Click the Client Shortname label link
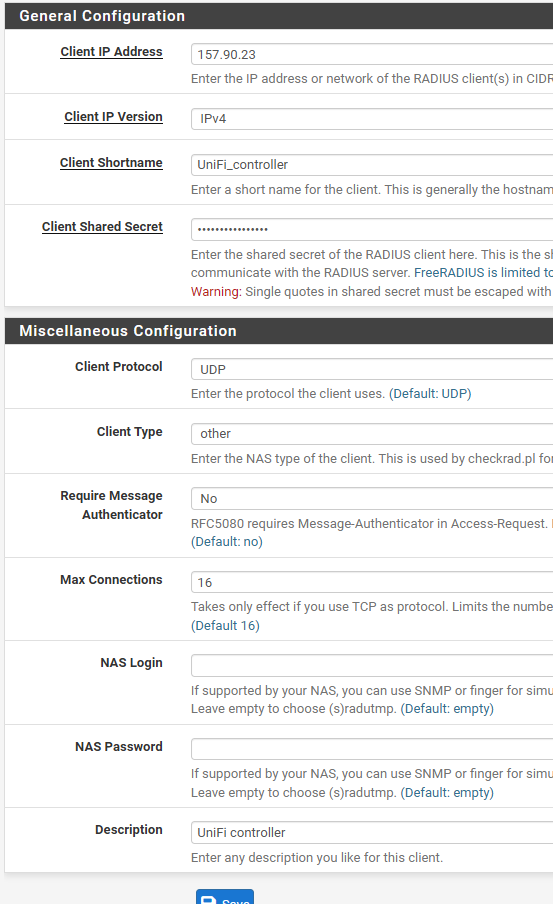This screenshot has height=904, width=553. [x=111, y=163]
